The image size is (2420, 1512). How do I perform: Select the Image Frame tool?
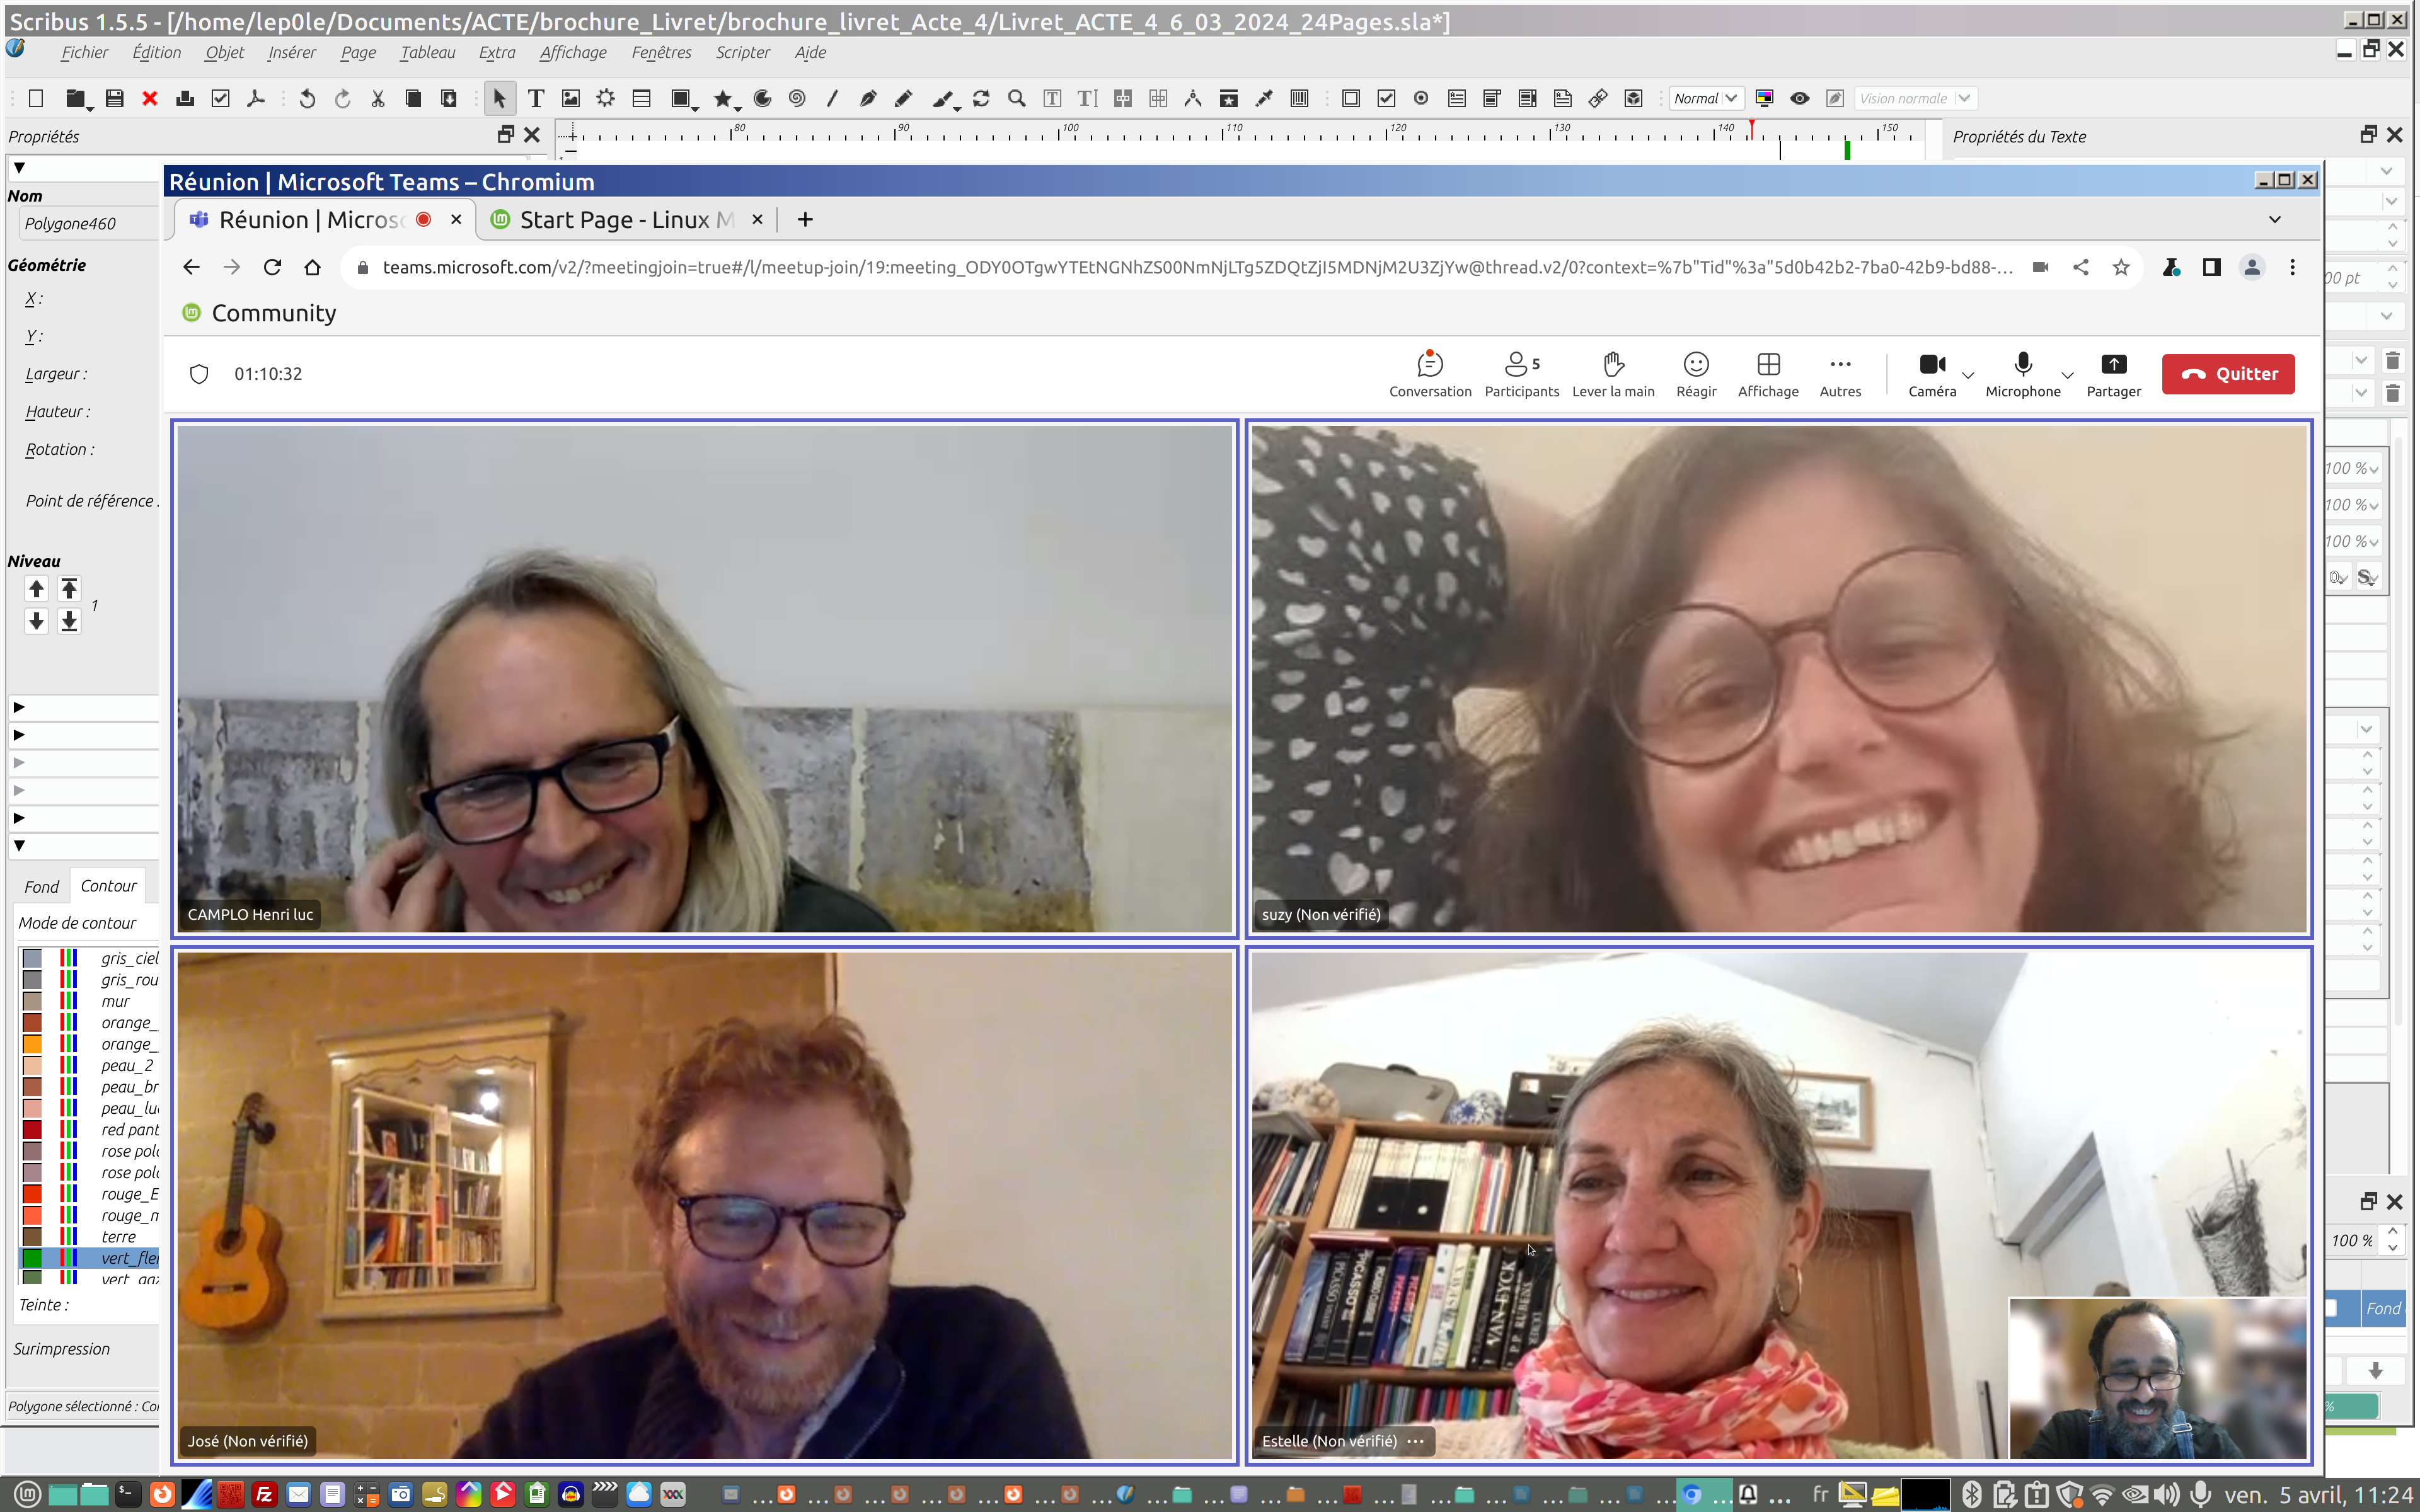[571, 98]
